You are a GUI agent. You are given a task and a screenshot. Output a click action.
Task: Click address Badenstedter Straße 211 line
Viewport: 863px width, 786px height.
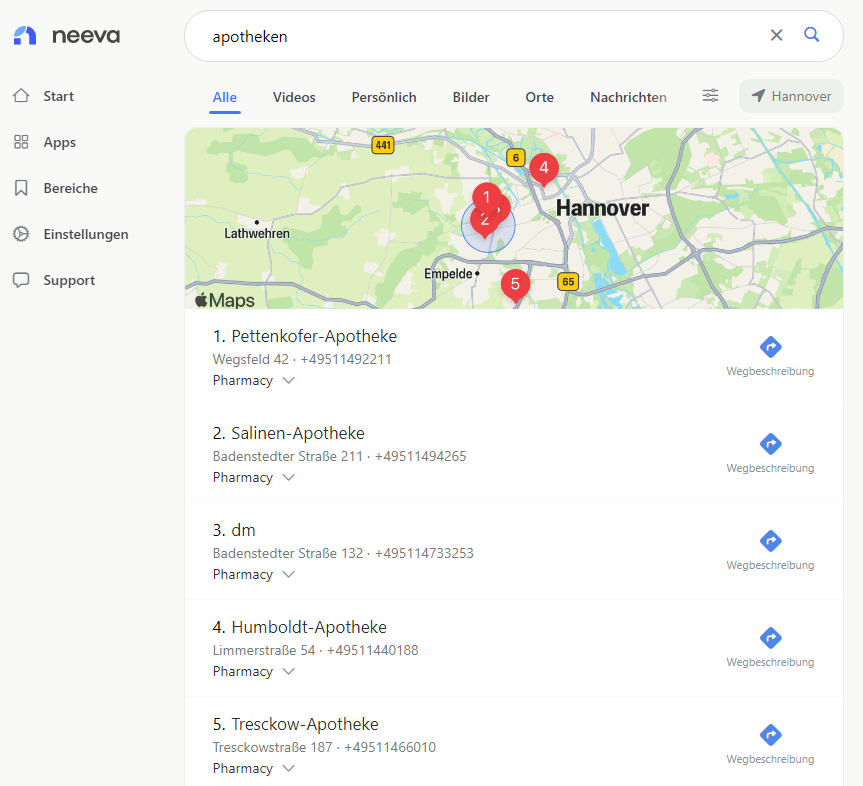click(339, 456)
